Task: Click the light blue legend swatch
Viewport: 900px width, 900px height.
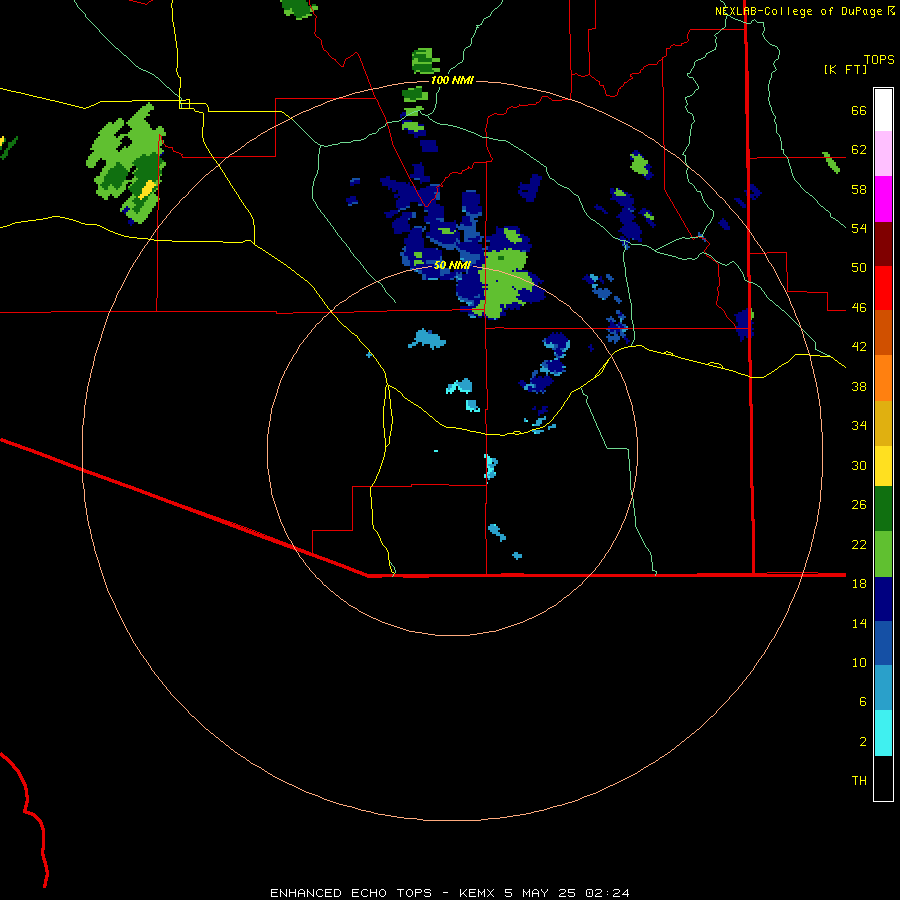Action: point(883,687)
